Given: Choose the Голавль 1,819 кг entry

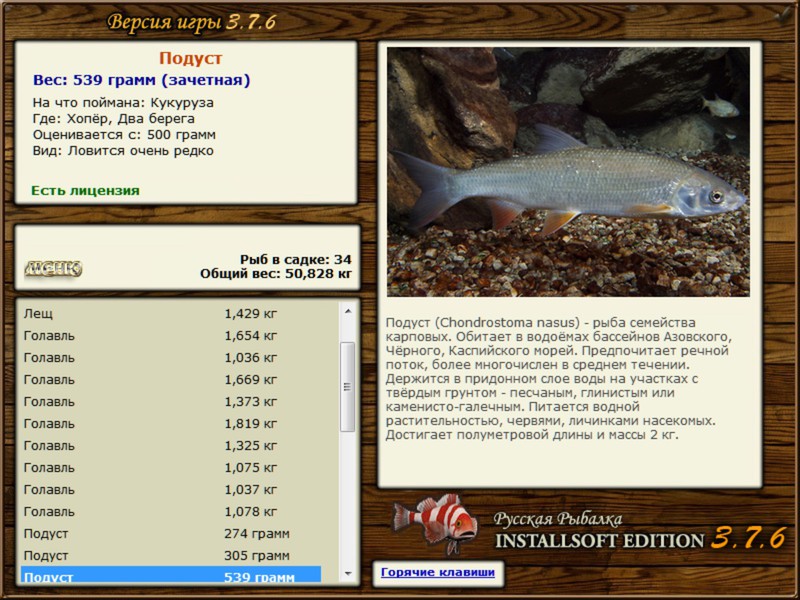Looking at the screenshot, I should 170,424.
